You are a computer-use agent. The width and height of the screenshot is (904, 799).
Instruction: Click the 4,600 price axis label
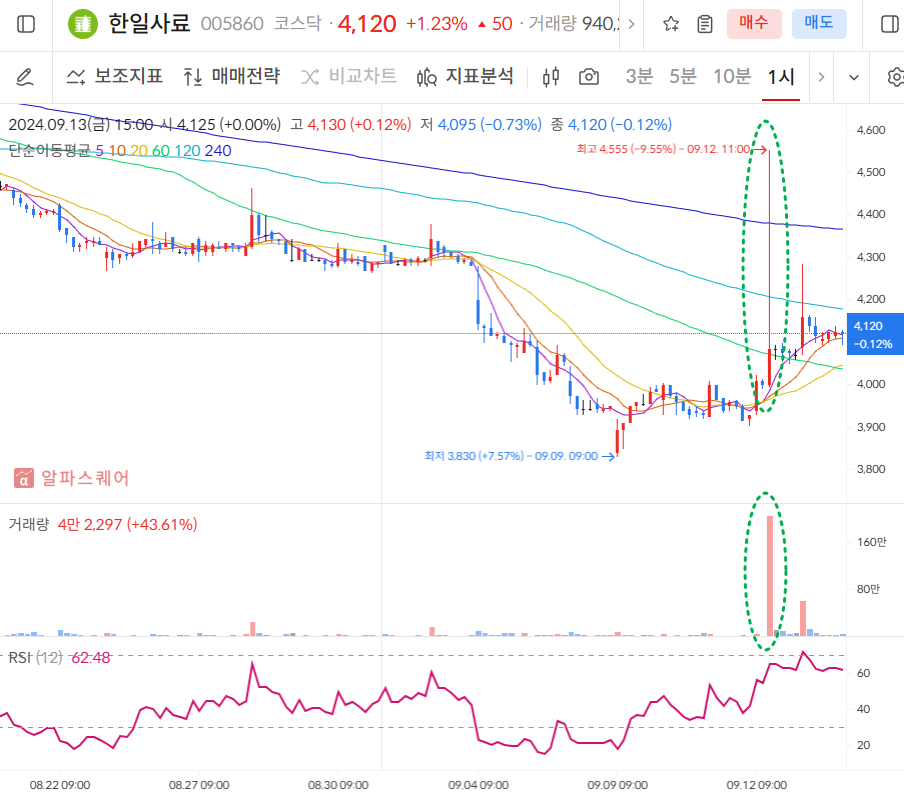[x=871, y=130]
